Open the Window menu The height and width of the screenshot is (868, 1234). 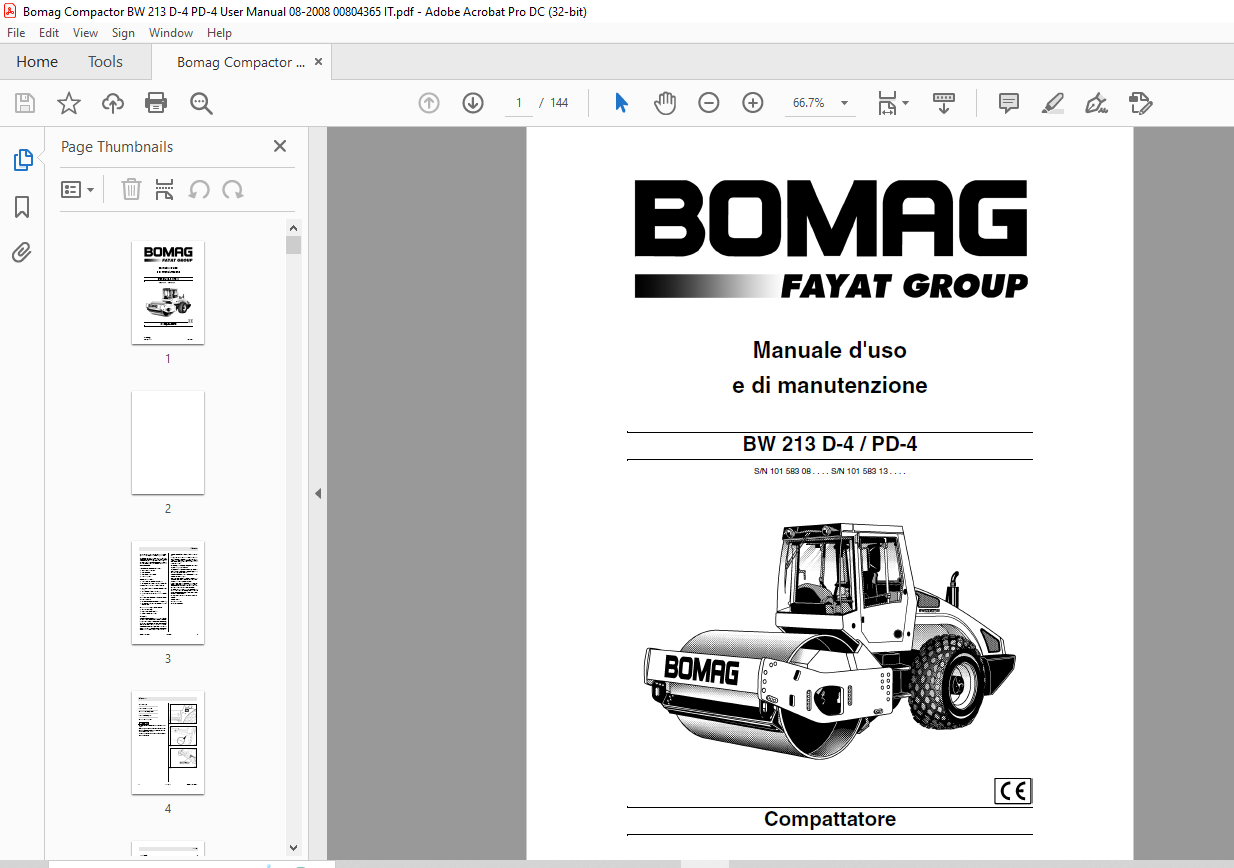click(171, 33)
